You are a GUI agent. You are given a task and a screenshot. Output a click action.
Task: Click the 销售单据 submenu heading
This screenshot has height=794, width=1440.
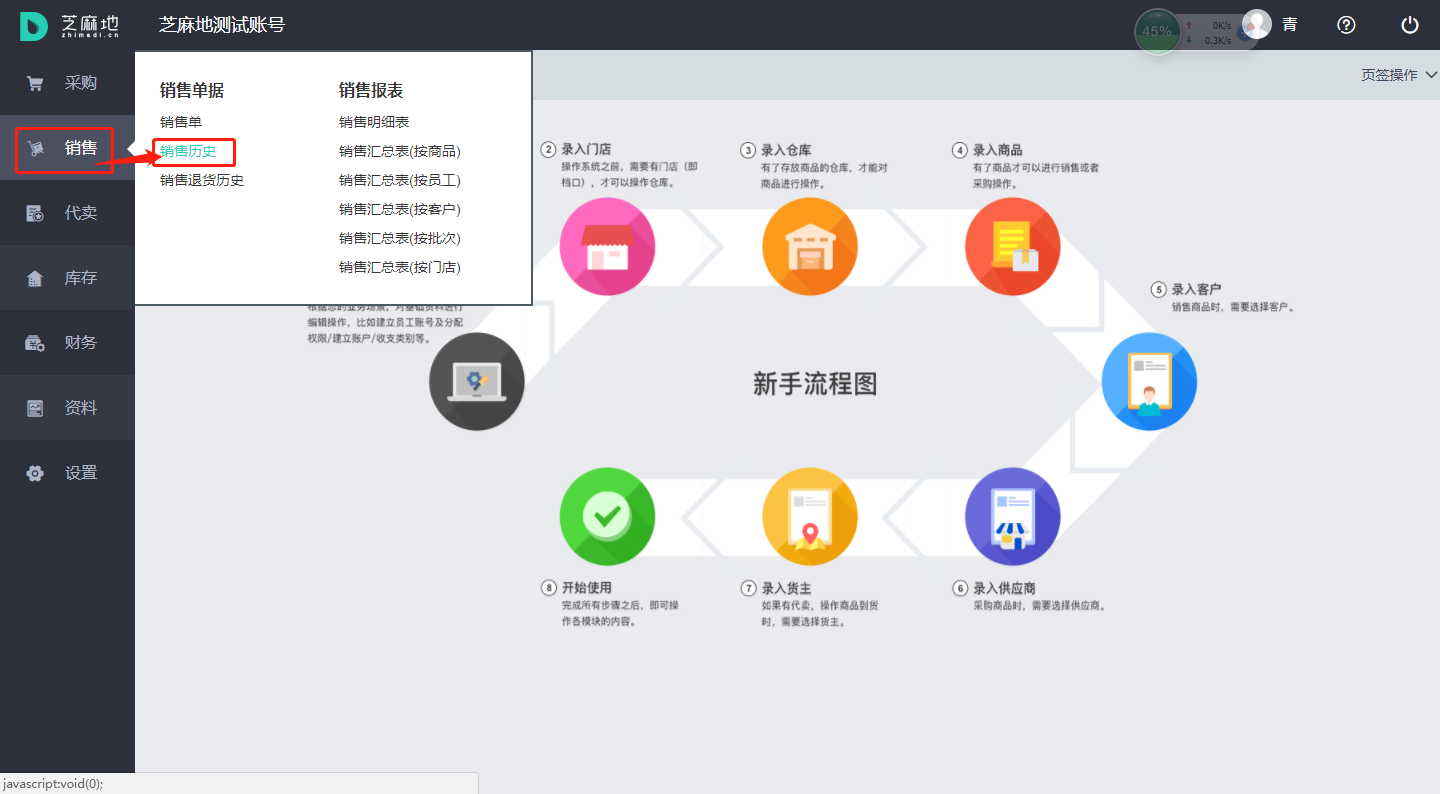(192, 90)
